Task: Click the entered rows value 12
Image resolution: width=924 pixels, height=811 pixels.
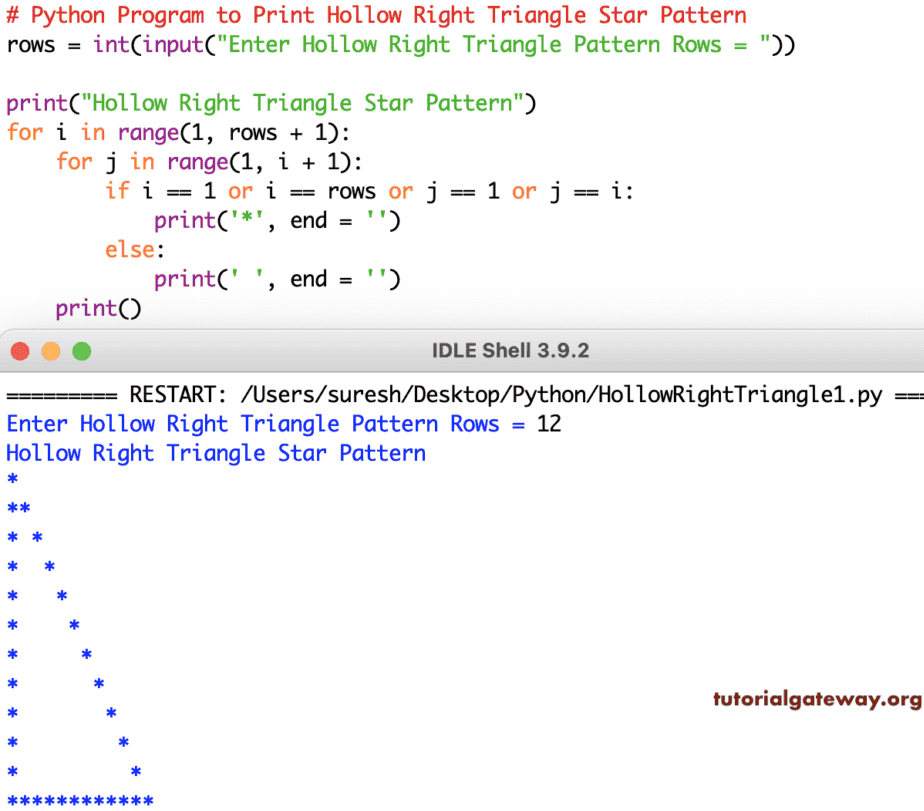Action: [x=551, y=423]
